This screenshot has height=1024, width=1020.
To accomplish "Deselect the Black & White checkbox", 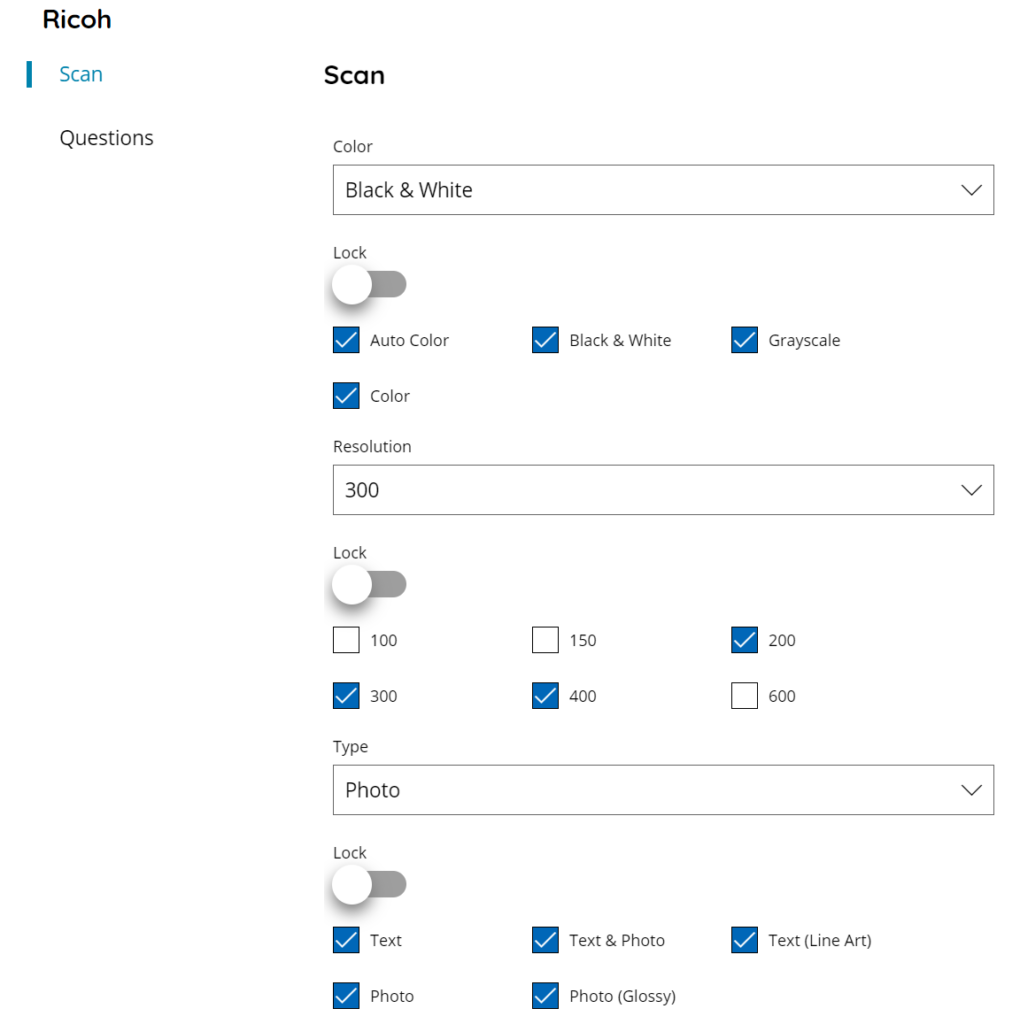I will 545,340.
